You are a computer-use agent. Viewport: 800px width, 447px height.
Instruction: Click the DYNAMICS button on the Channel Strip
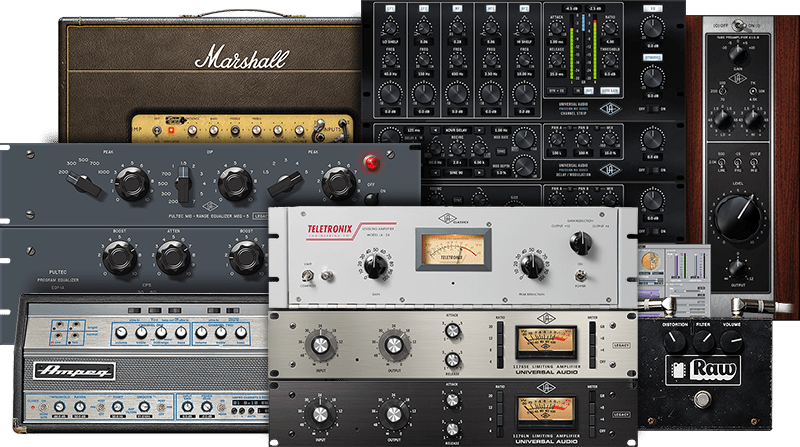click(653, 58)
